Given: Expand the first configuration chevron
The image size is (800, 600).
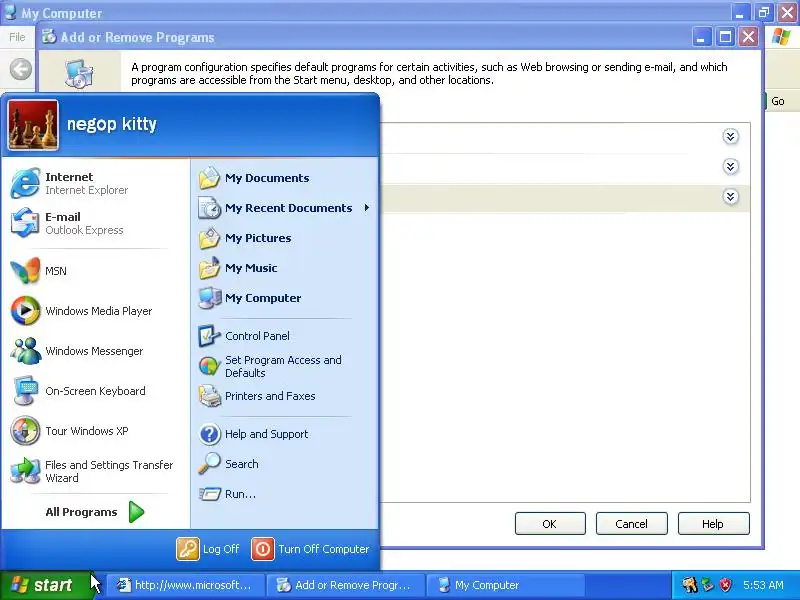Looking at the screenshot, I should coord(731,137).
